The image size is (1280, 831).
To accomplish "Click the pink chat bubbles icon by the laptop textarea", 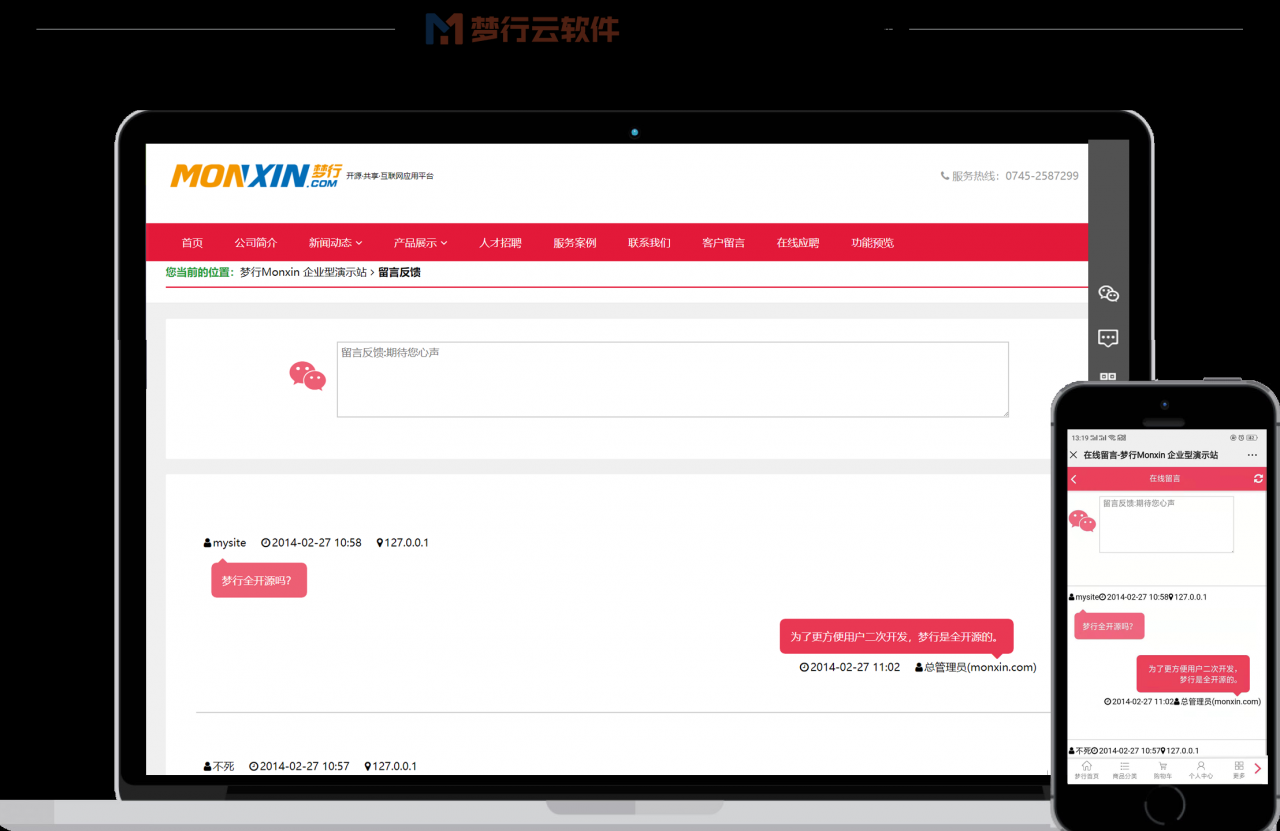I will 307,376.
